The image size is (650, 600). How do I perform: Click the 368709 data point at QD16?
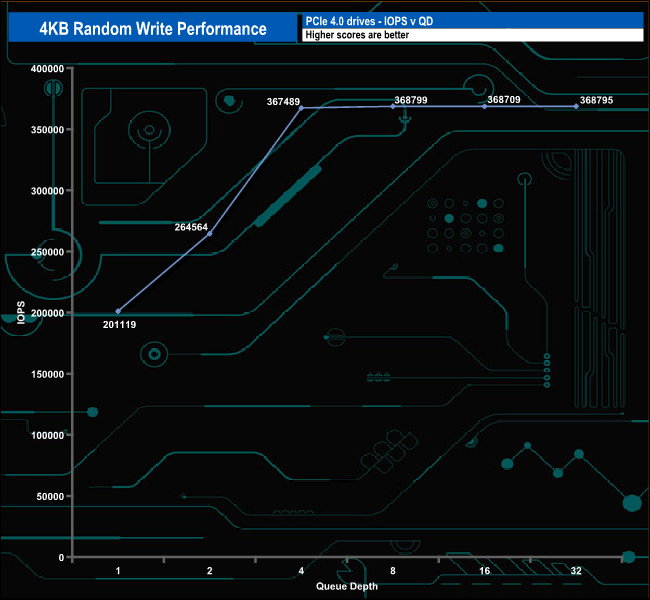click(485, 107)
